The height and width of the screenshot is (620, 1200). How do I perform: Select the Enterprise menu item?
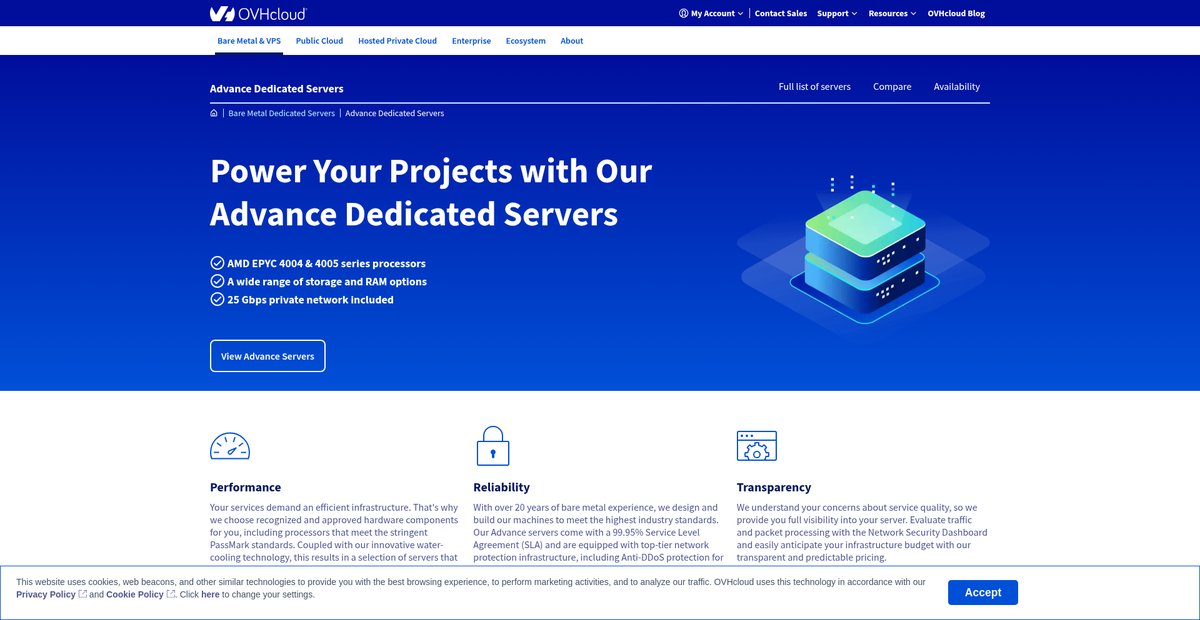471,41
